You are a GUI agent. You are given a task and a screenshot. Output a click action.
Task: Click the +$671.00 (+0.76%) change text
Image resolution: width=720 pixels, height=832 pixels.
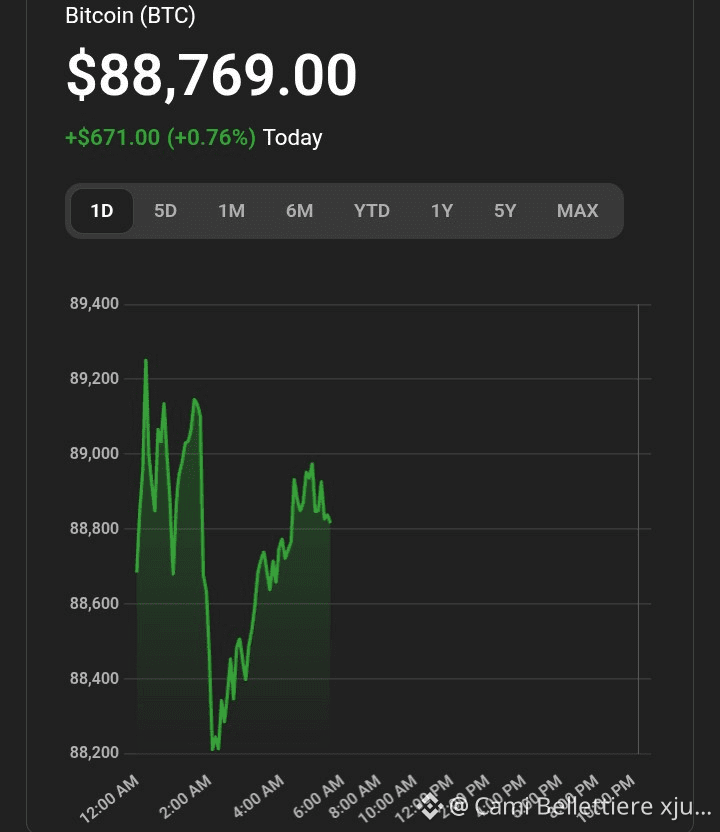coord(160,137)
